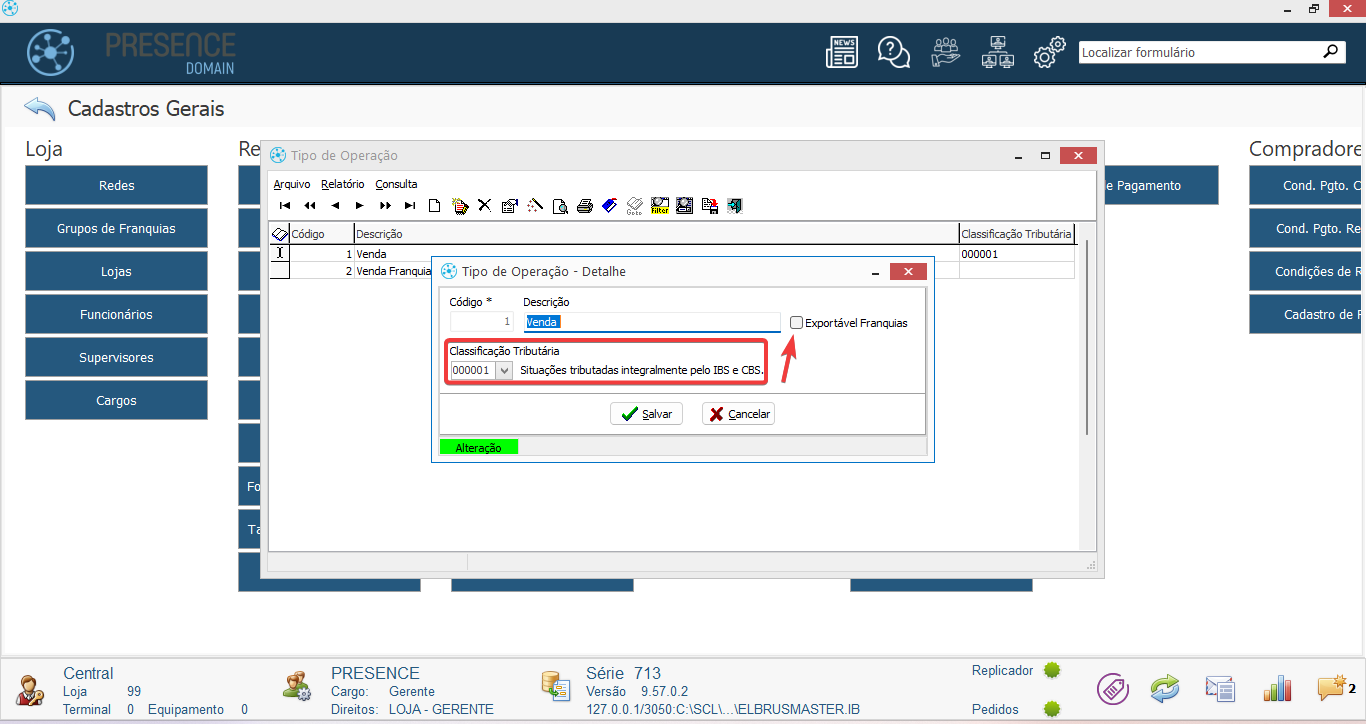Open the Relatório menu
This screenshot has height=724, width=1366.
(342, 184)
